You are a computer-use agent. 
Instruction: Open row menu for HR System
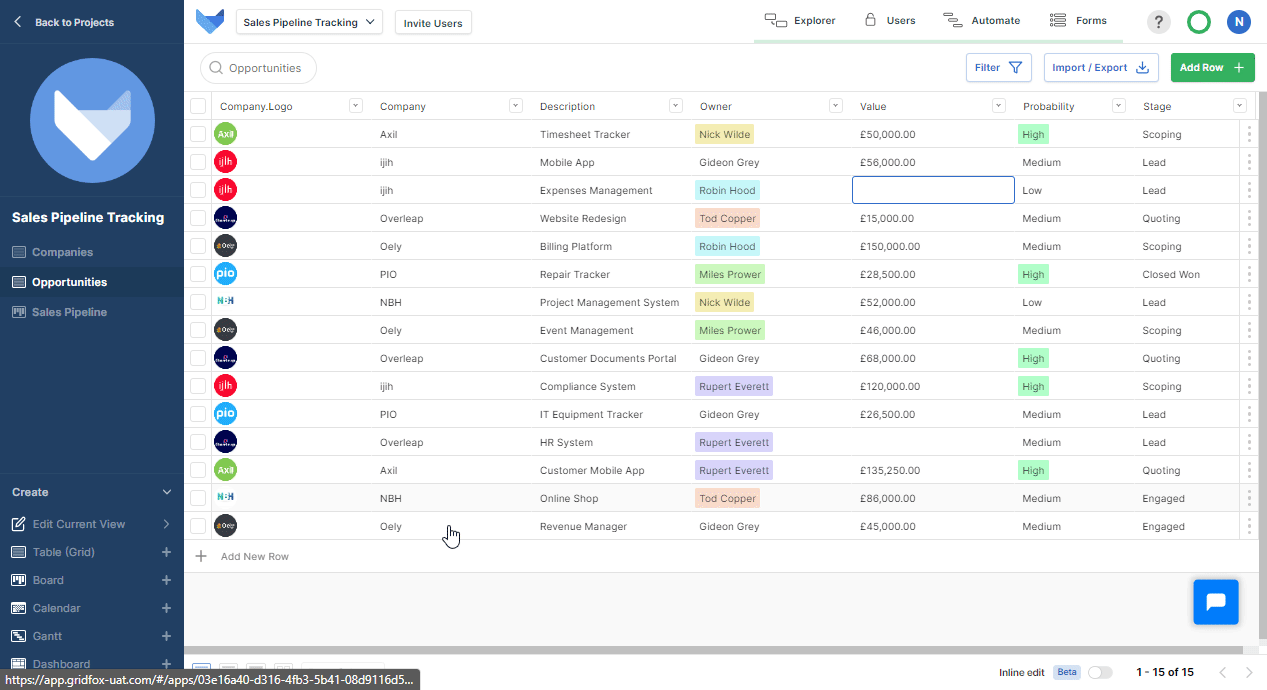(1249, 442)
